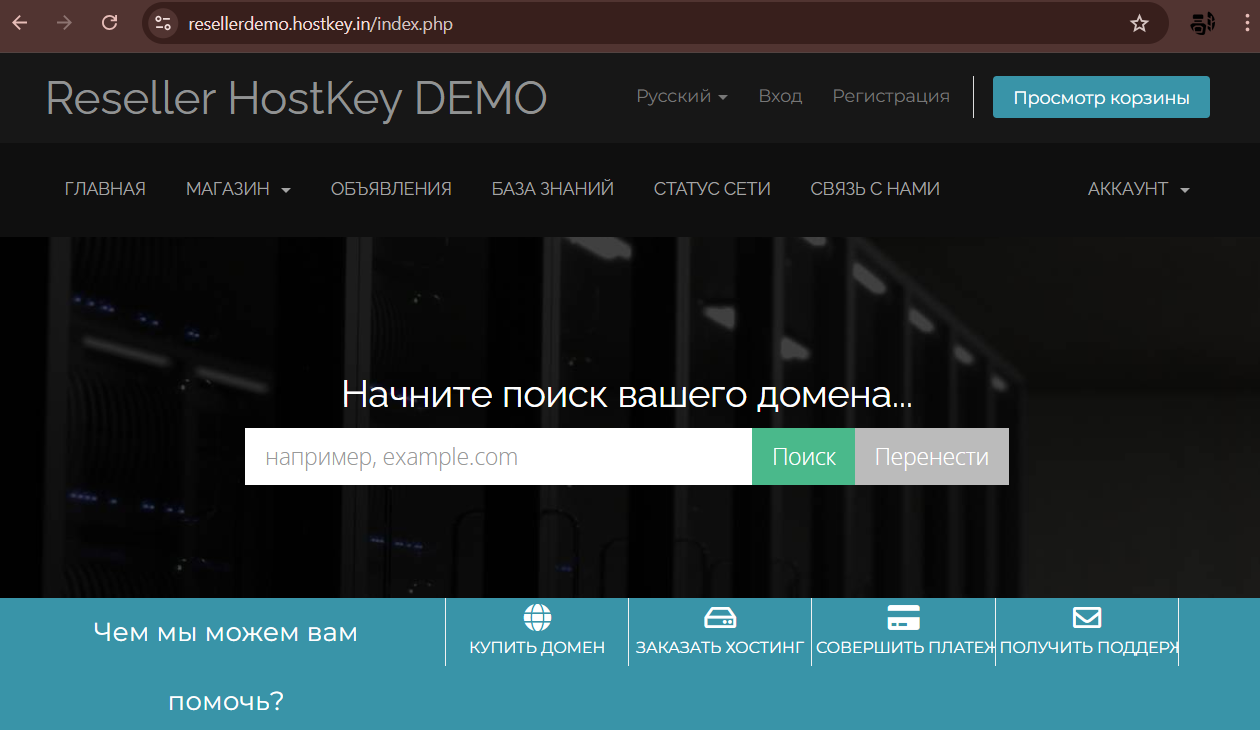Click Просмотр корзины button
This screenshot has width=1260, height=730.
click(1101, 97)
